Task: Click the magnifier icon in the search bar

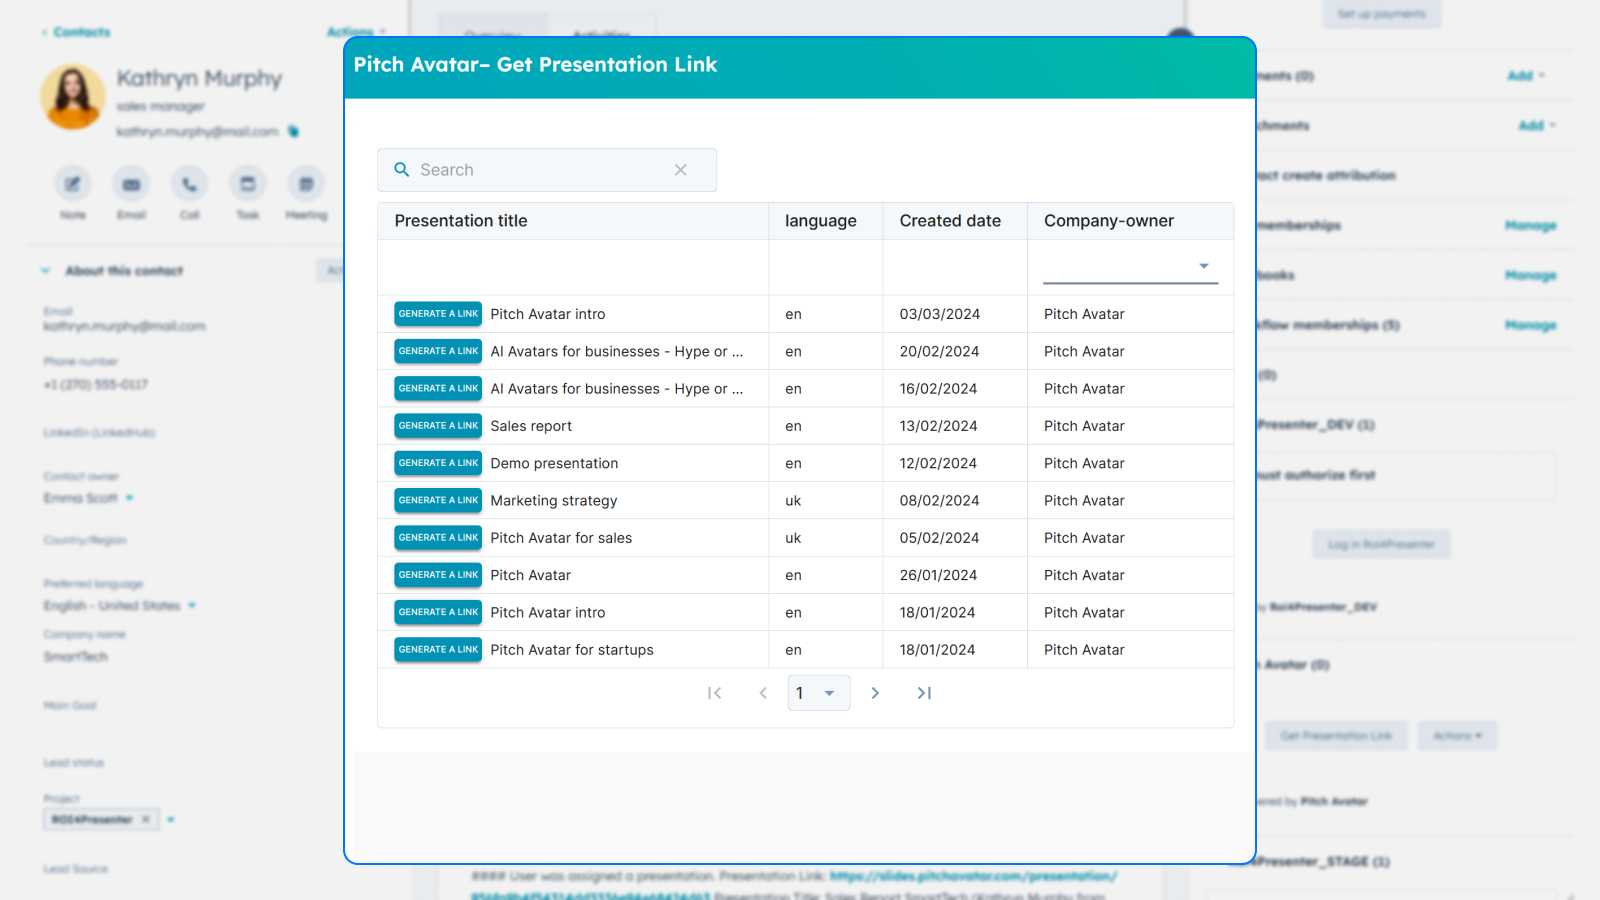Action: coord(402,170)
